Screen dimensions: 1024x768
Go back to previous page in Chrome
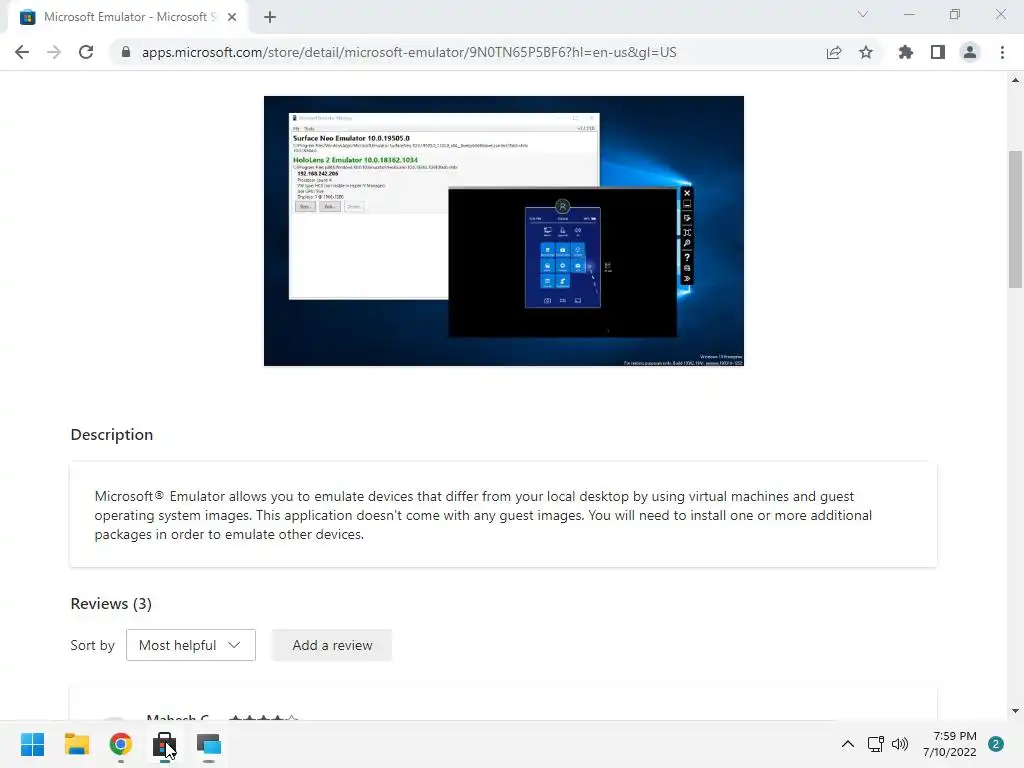[x=22, y=52]
